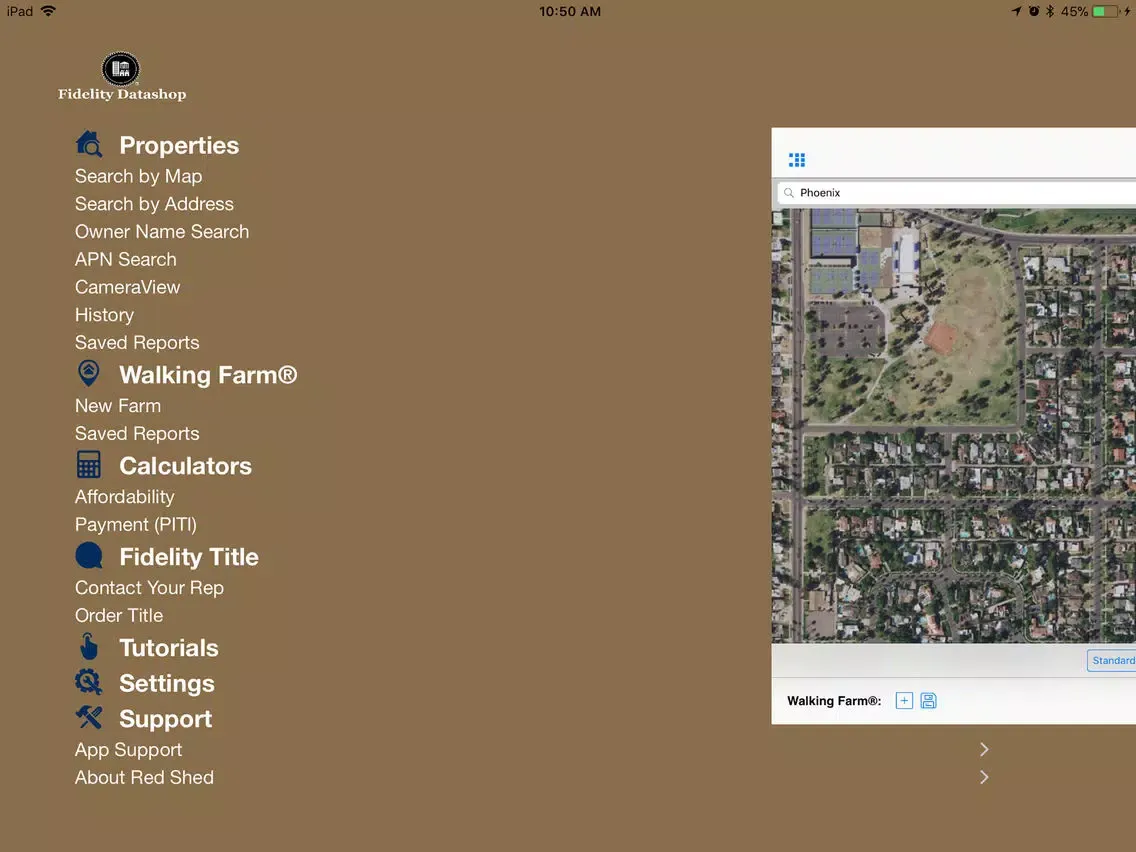Click the Fidelity Title chat bubble icon
1136x852 pixels.
click(89, 556)
